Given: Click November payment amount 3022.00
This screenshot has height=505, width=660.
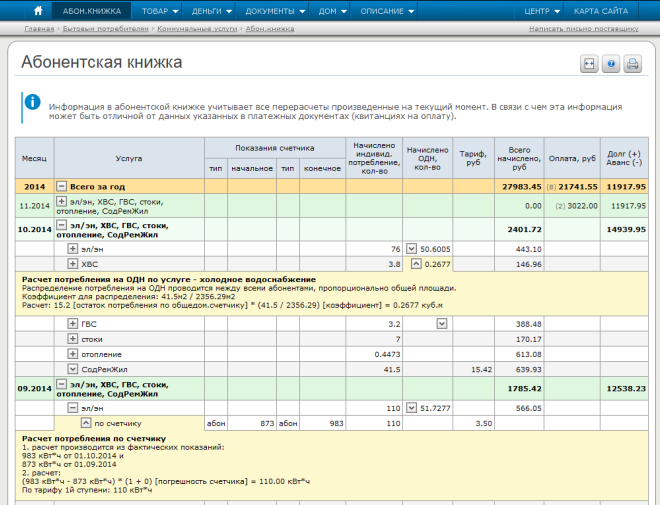Looking at the screenshot, I should [582, 206].
